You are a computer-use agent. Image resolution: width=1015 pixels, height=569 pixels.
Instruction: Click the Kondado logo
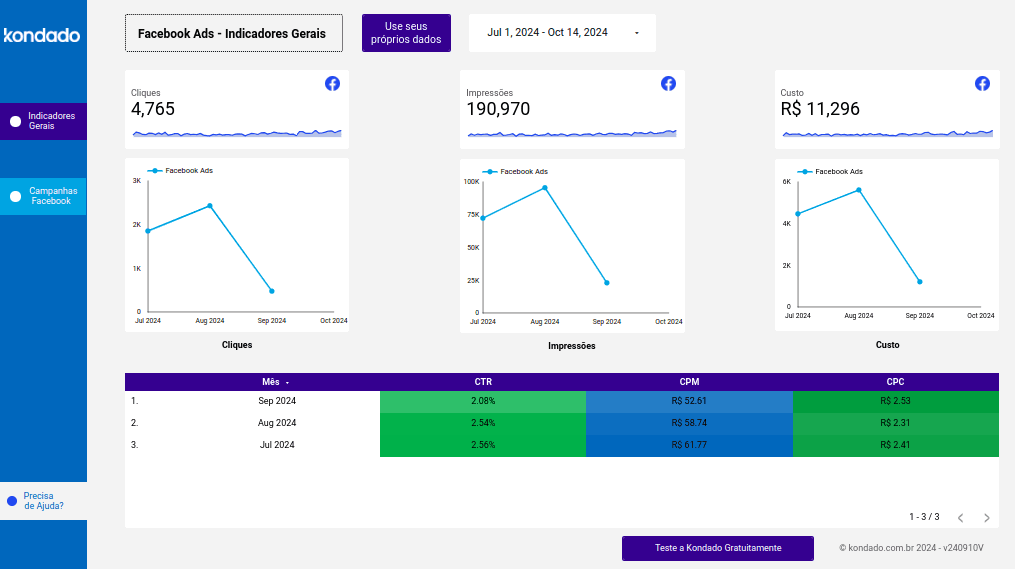42,36
